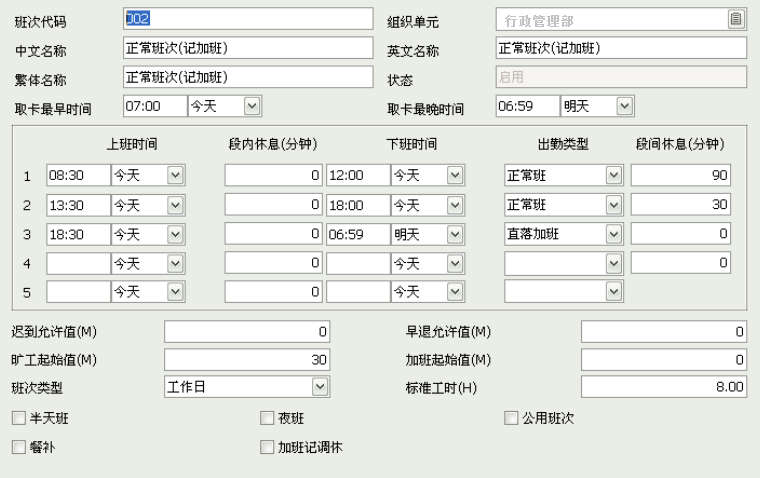This screenshot has height=478, width=760.
Task: Enable the 夜班 checkbox
Action: coord(267,418)
